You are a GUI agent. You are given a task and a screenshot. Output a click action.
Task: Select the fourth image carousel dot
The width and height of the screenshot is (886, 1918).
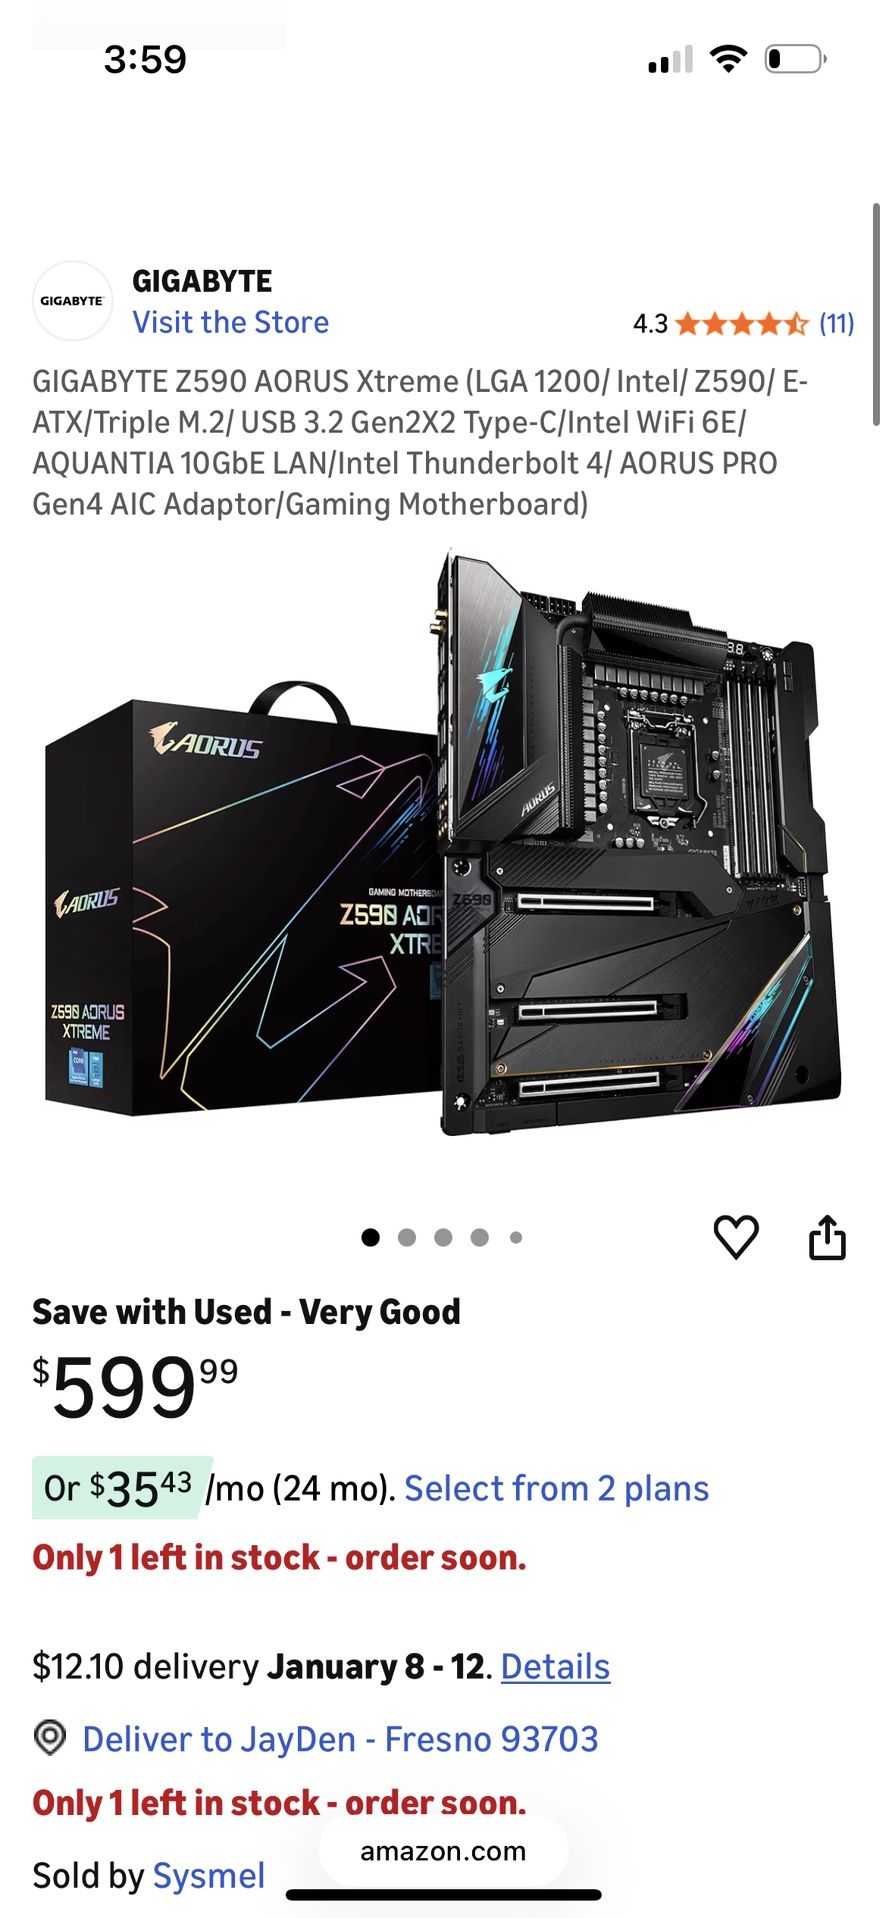(x=480, y=1238)
